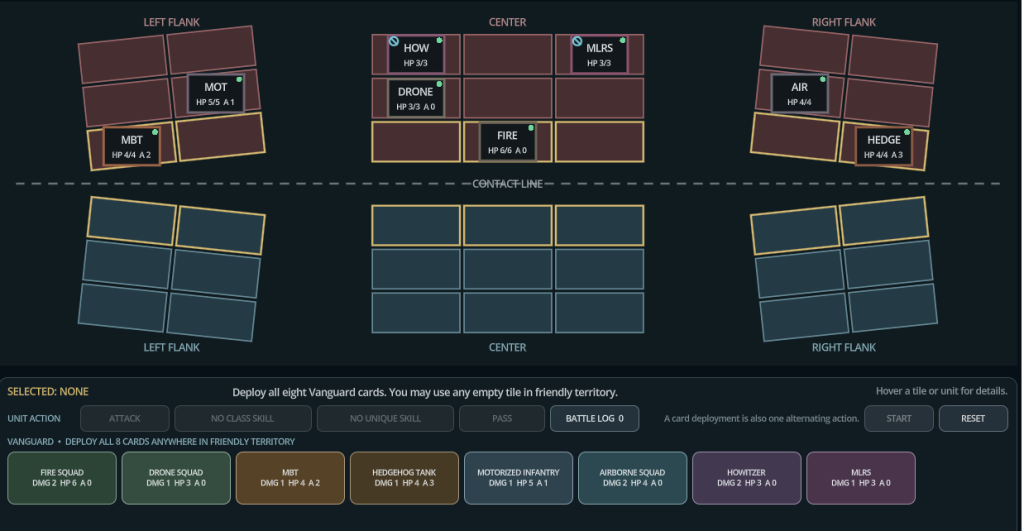The image size is (1024, 531).
Task: Click the blocked icon on HOW unit
Action: point(394,41)
